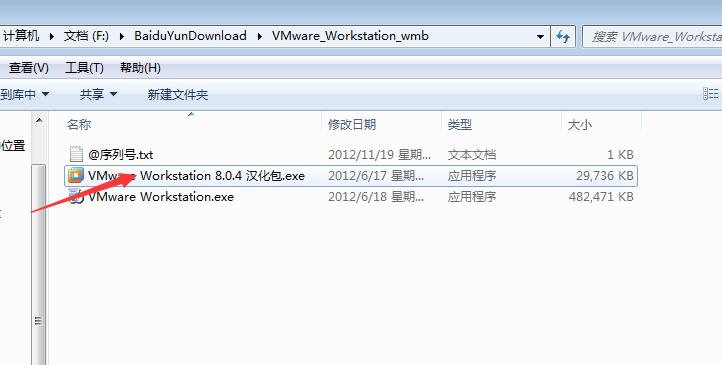Click the change view icon in toolbar

pyautogui.click(x=710, y=94)
